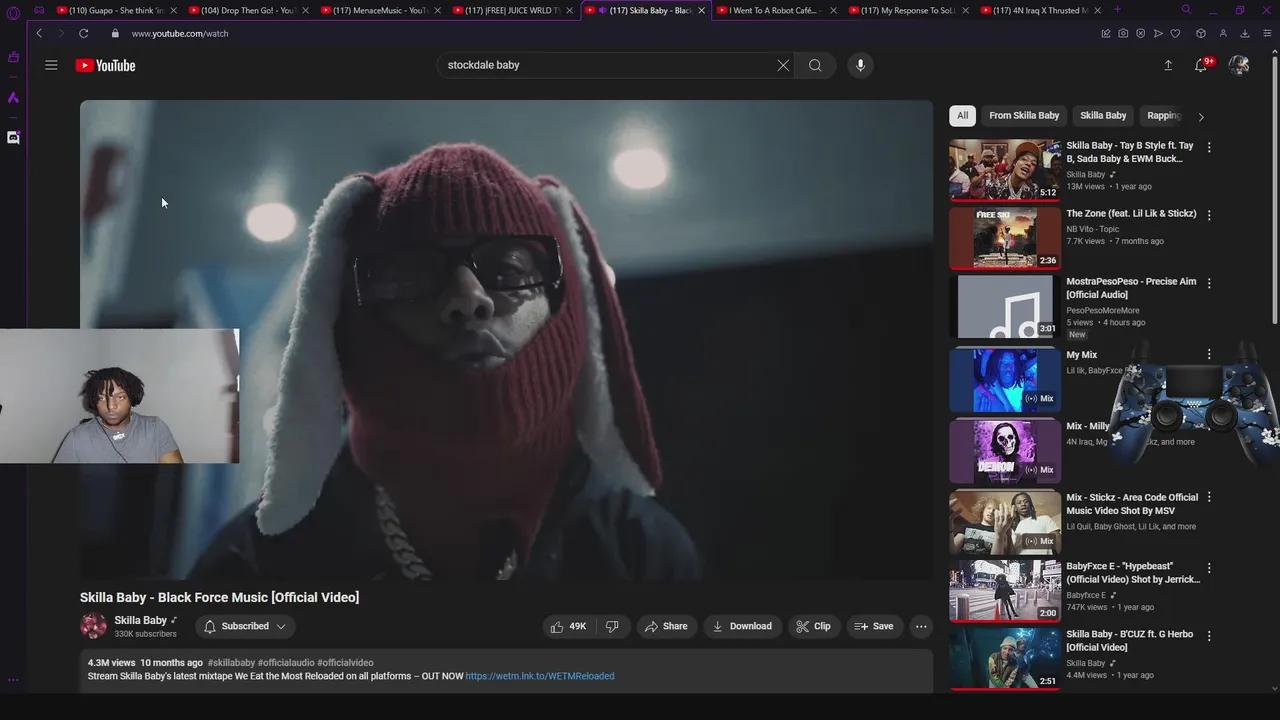
Task: Add page to bookmarks heart icon
Action: 1175,33
